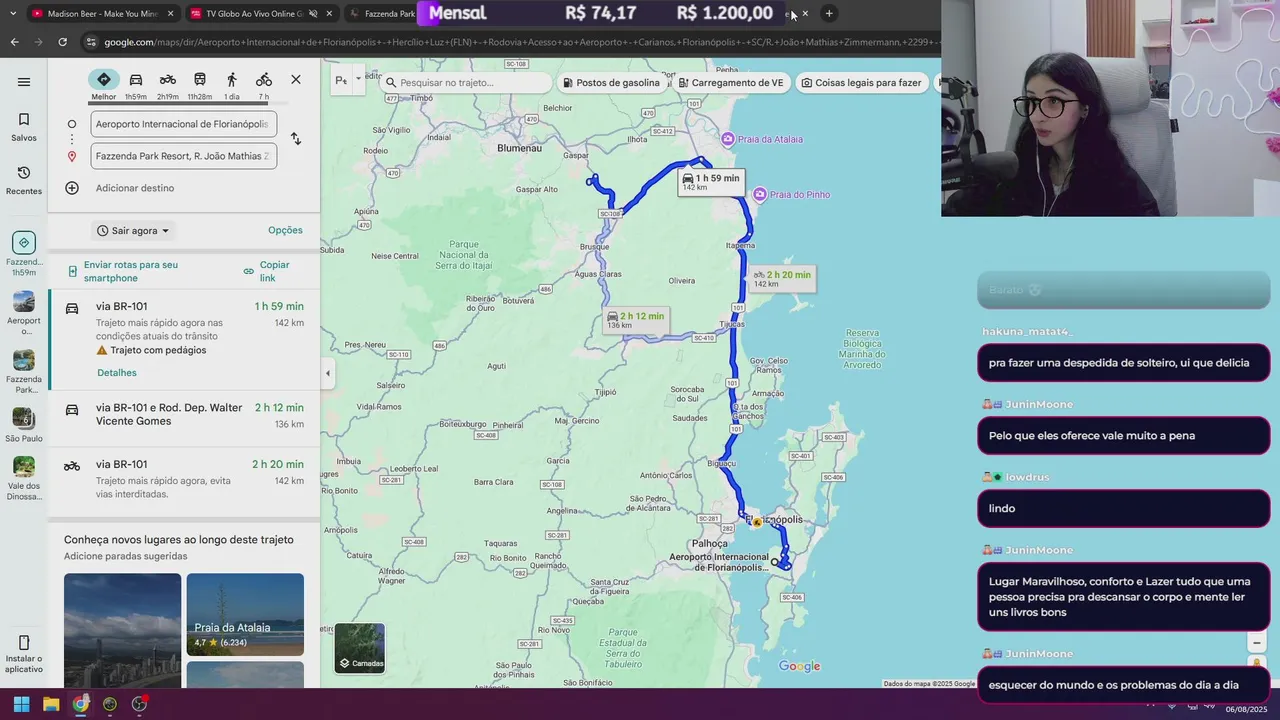The width and height of the screenshot is (1280, 720).
Task: Swap origin and destination arrows
Action: [296, 139]
